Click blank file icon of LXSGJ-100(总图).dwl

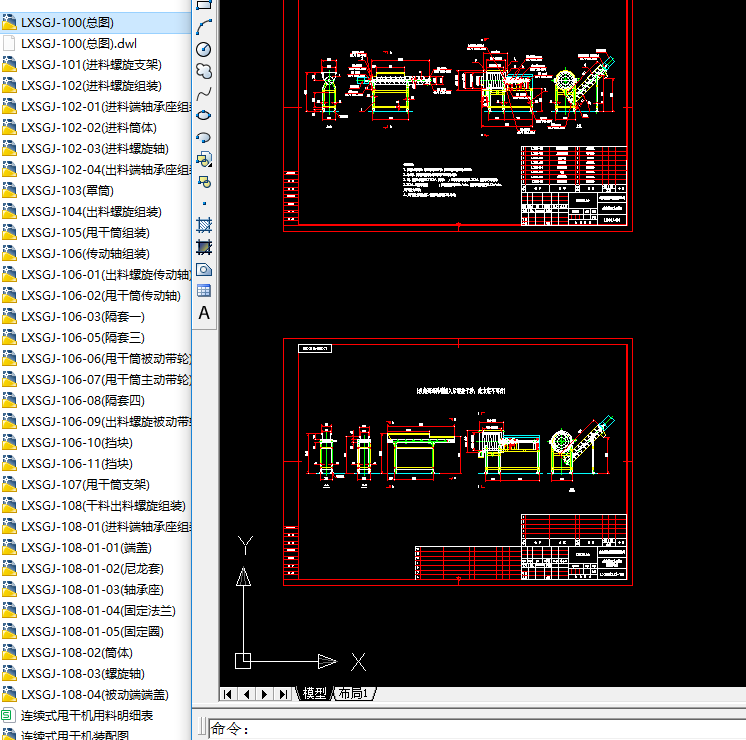tap(9, 44)
